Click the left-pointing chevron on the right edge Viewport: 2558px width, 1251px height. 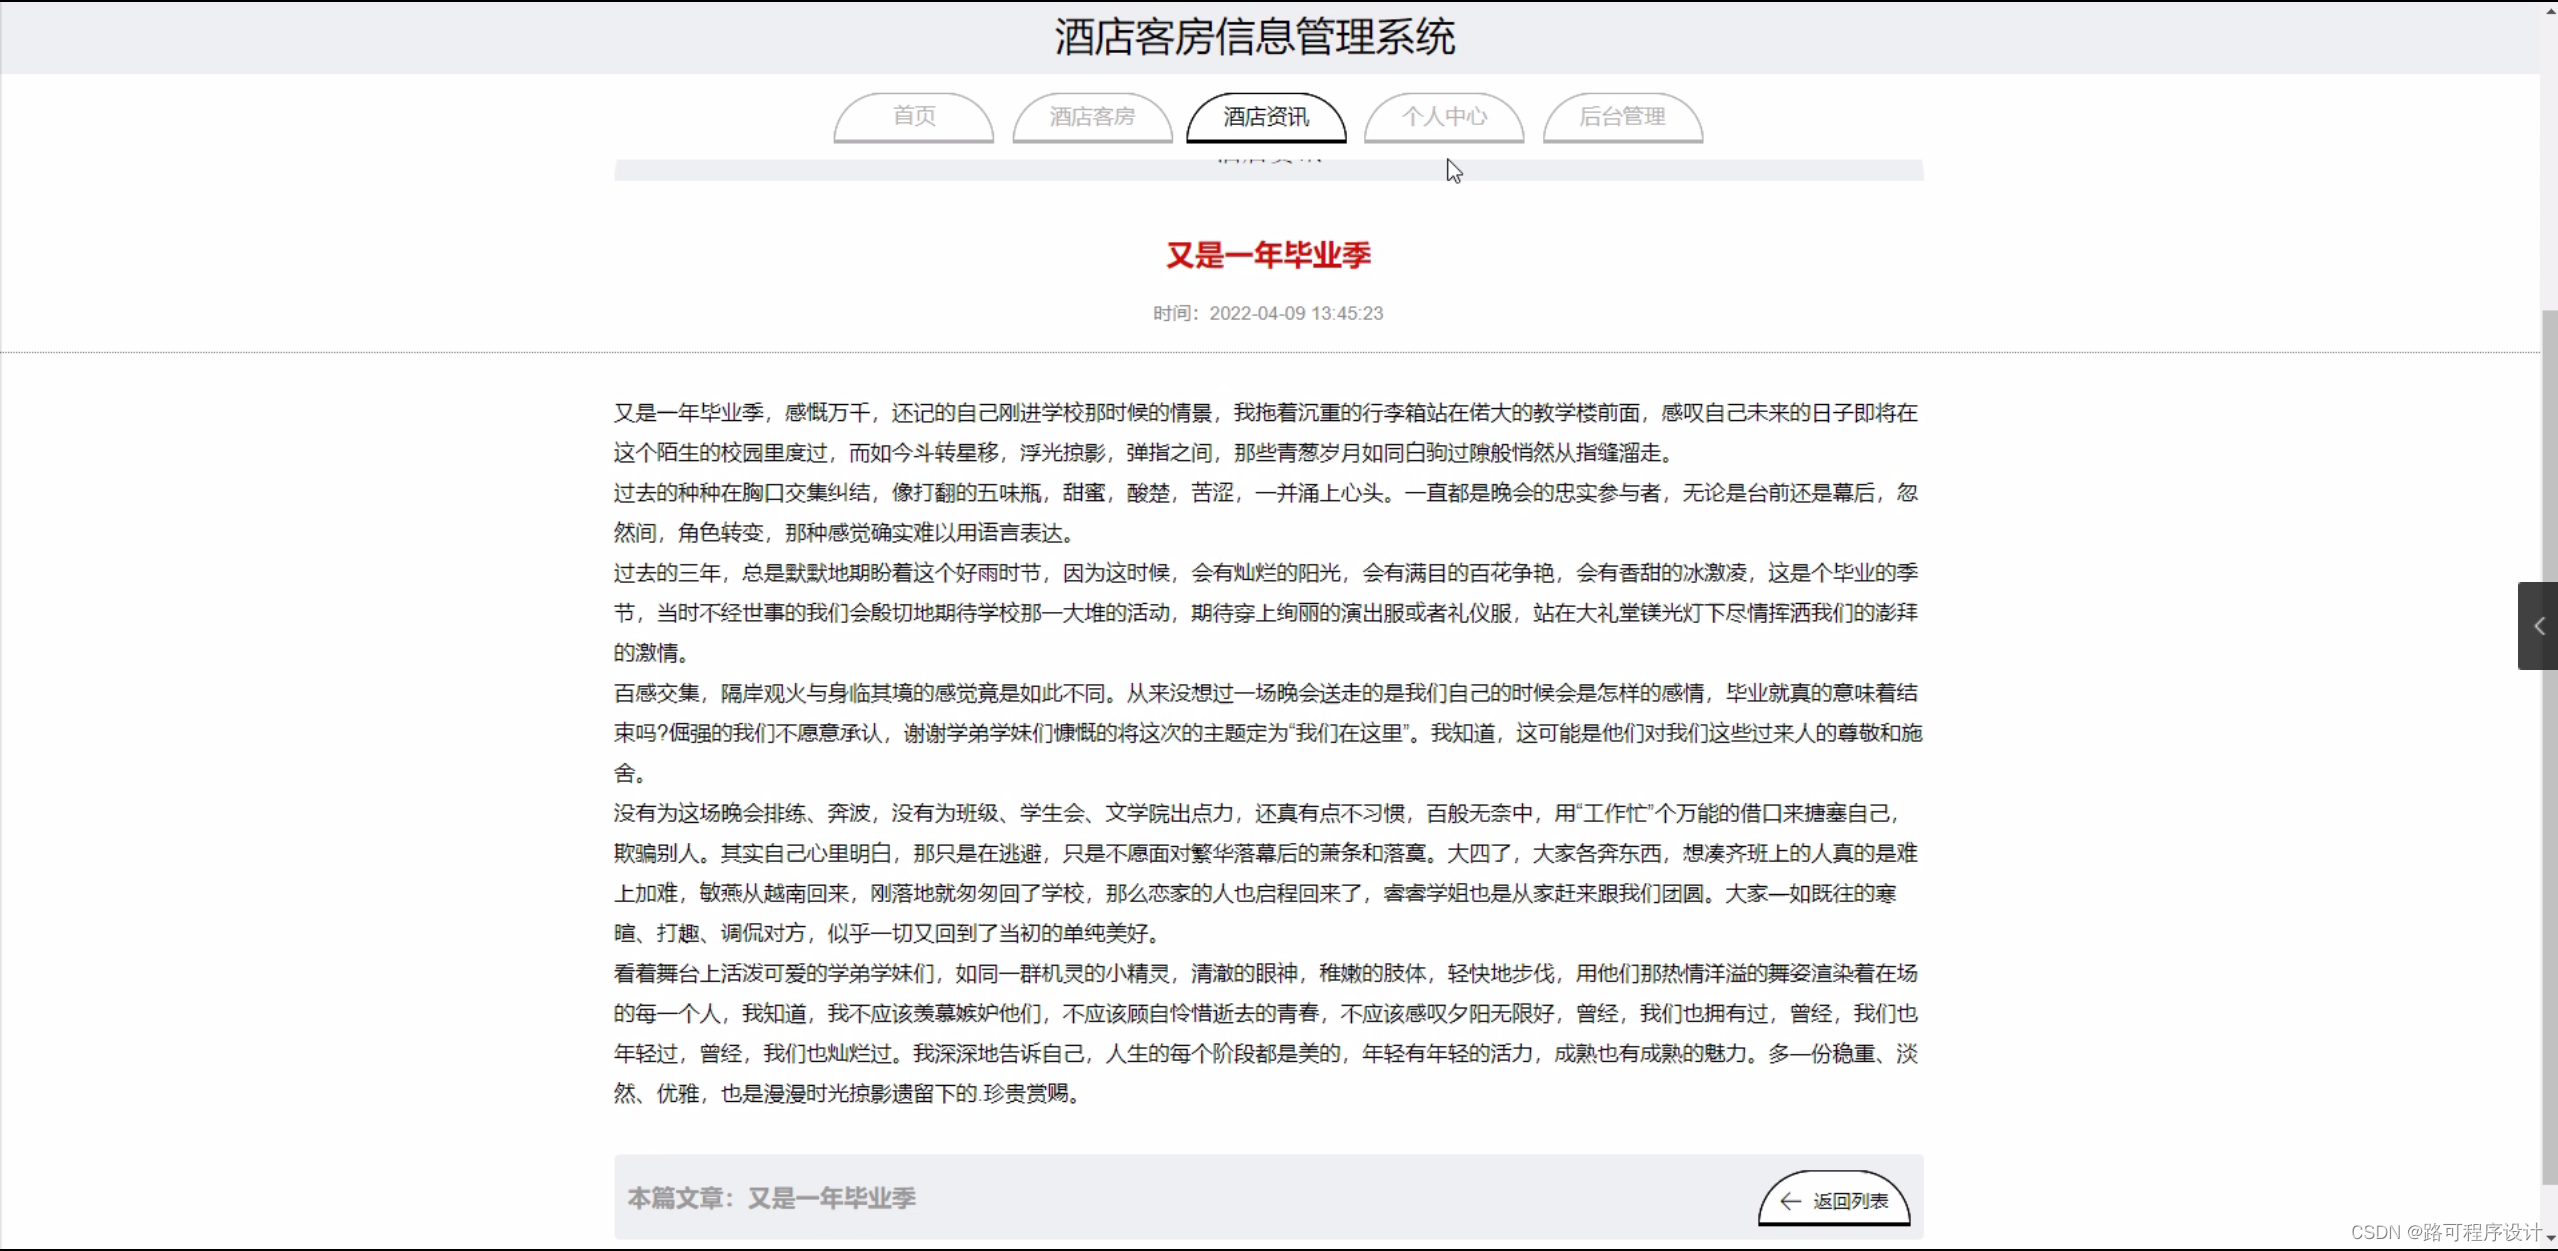click(2539, 626)
